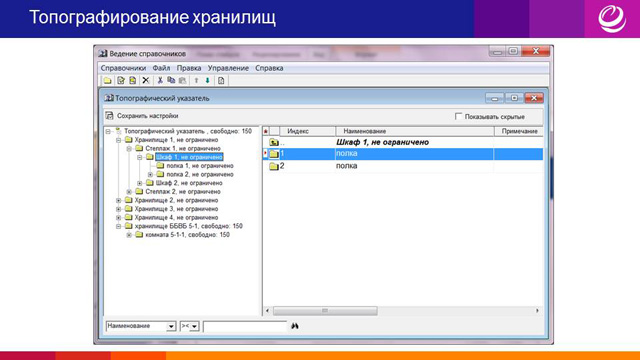
Task: Collapse the Стеллаж 1 tree node
Action: coord(129,149)
